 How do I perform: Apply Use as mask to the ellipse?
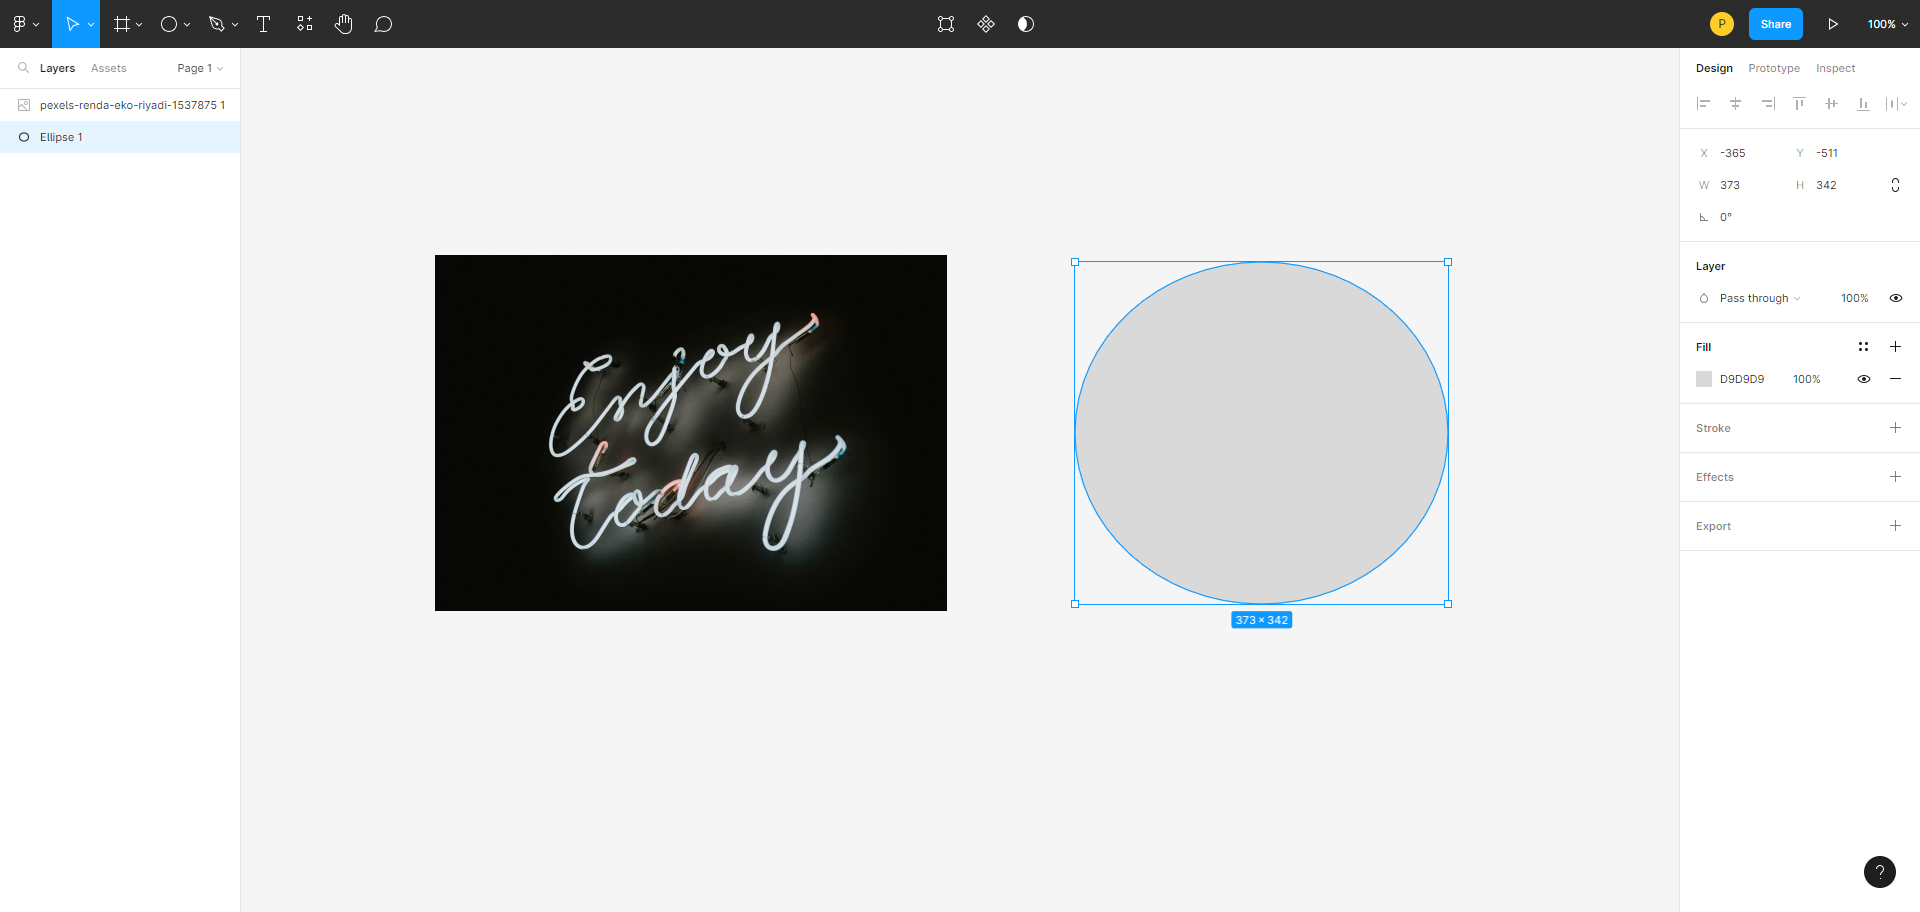click(1025, 24)
